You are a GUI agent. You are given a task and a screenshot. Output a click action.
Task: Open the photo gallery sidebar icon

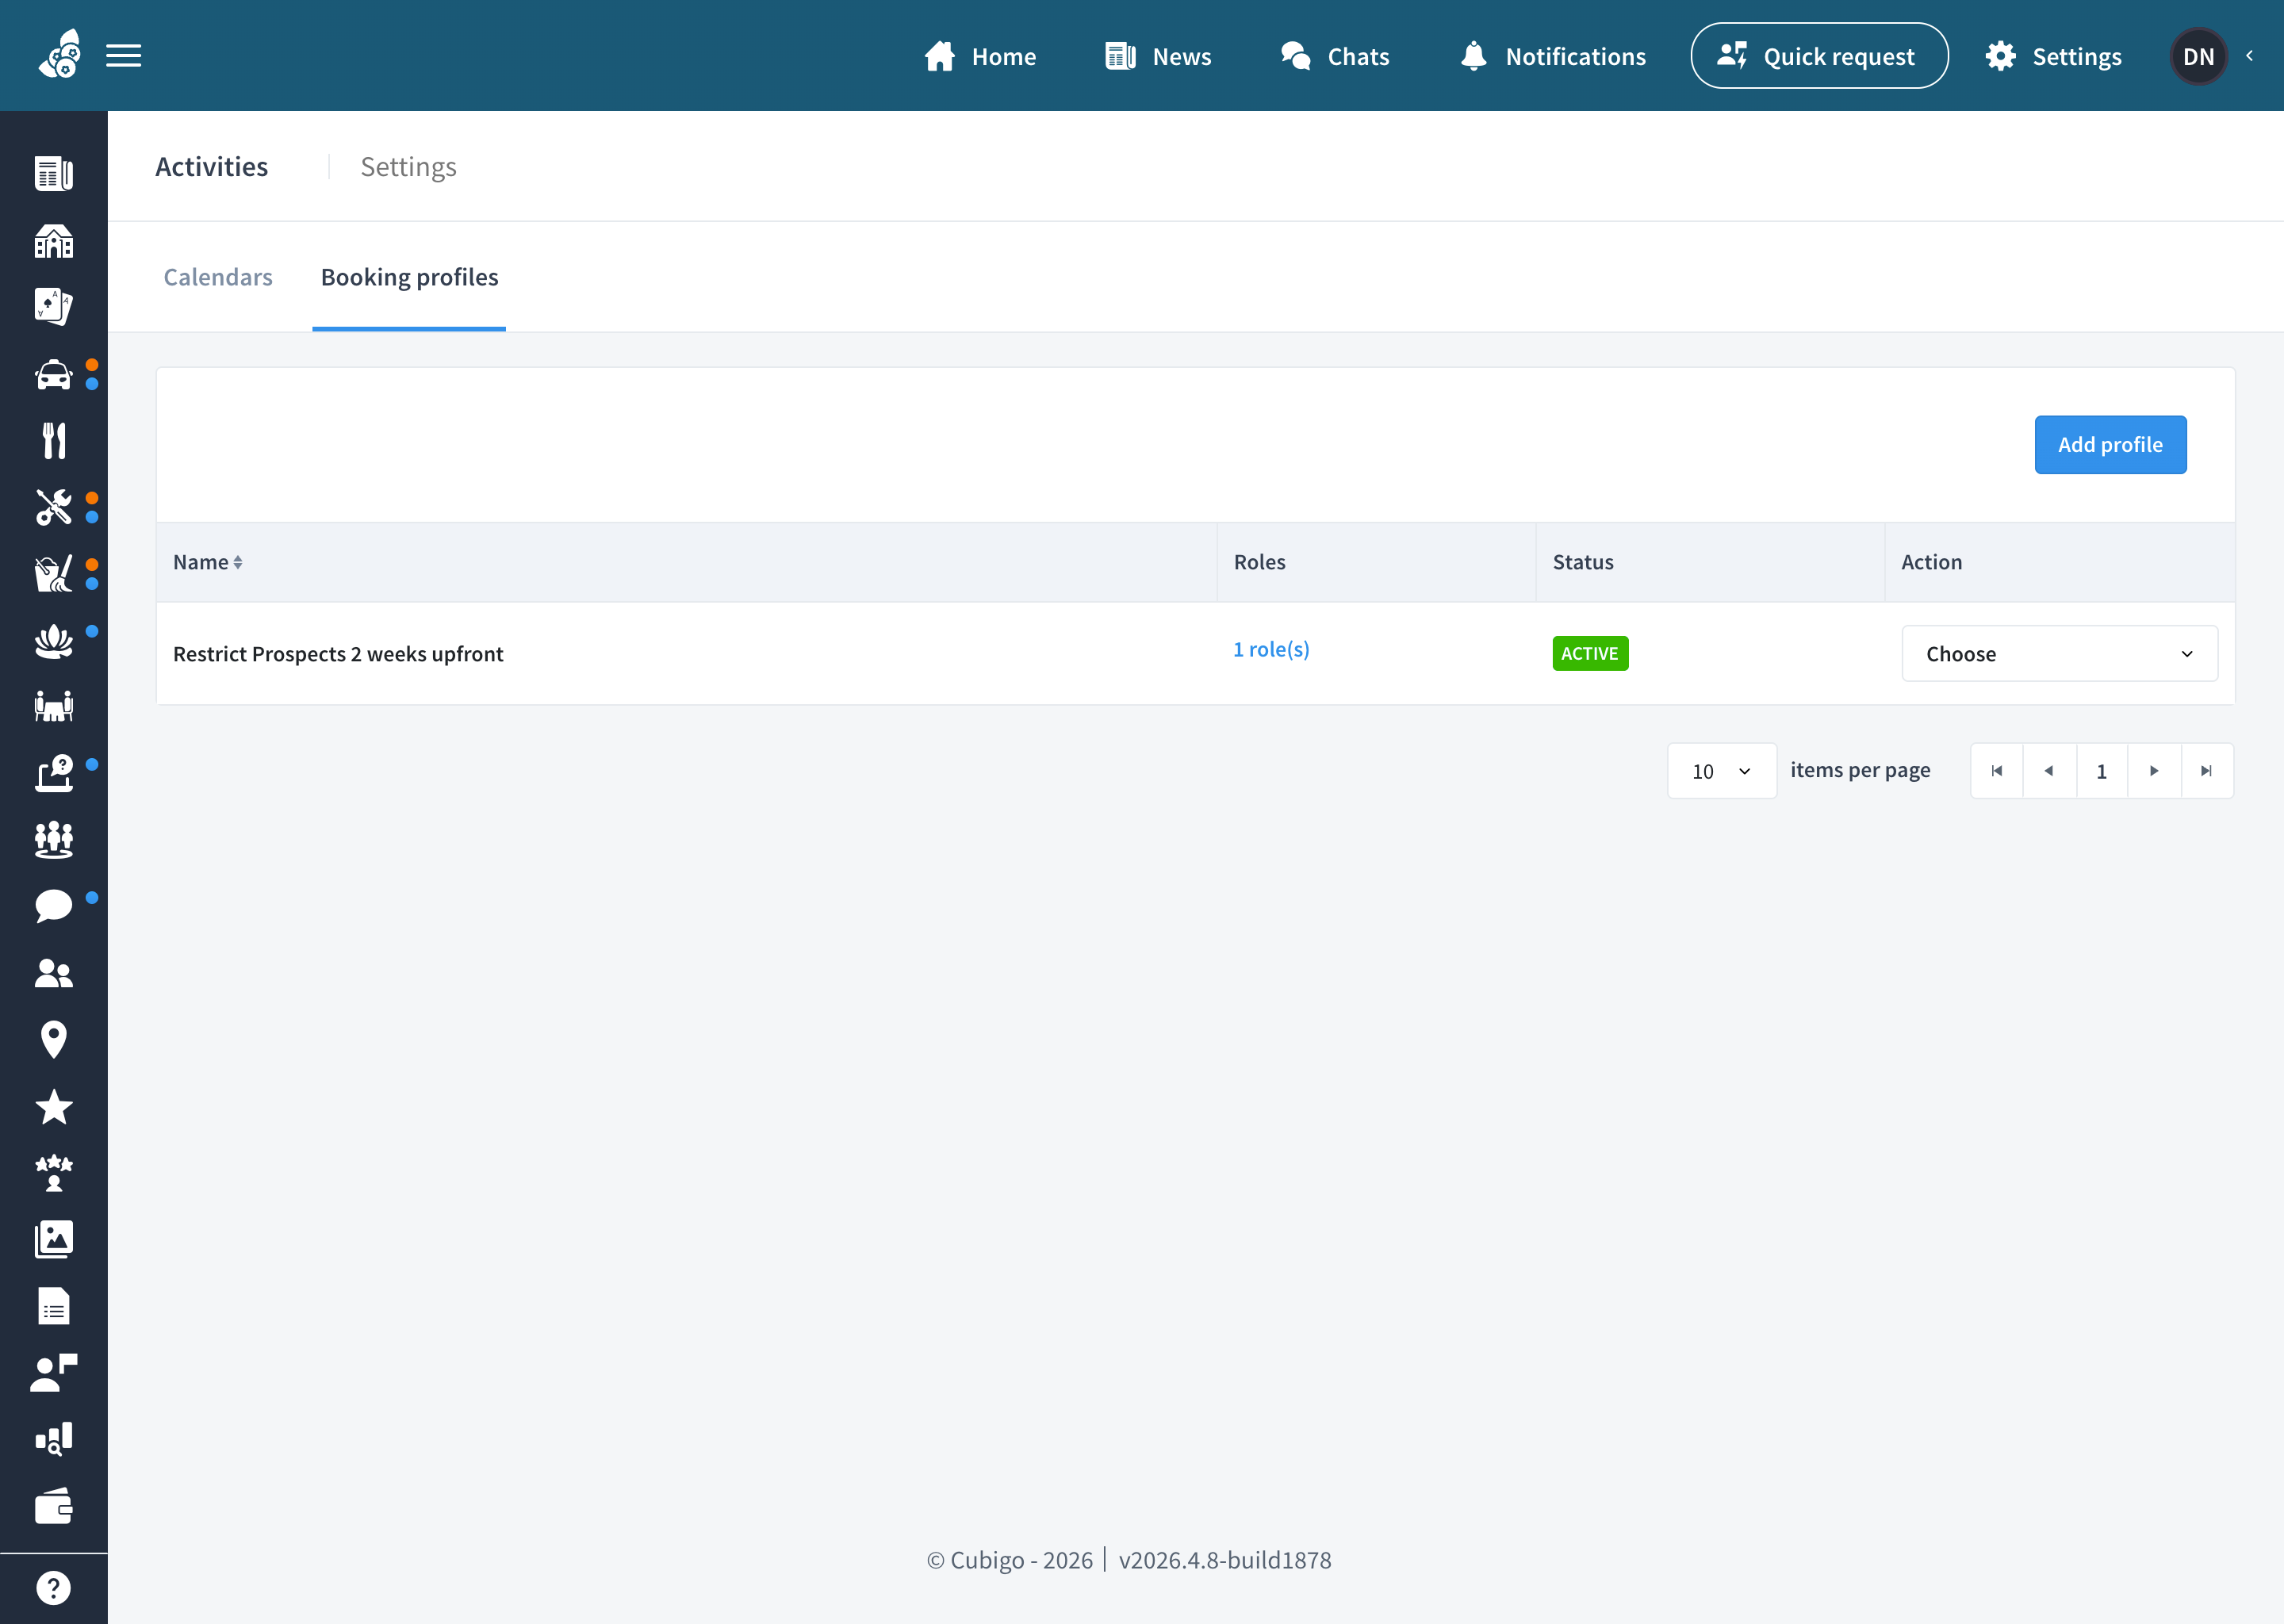54,1240
